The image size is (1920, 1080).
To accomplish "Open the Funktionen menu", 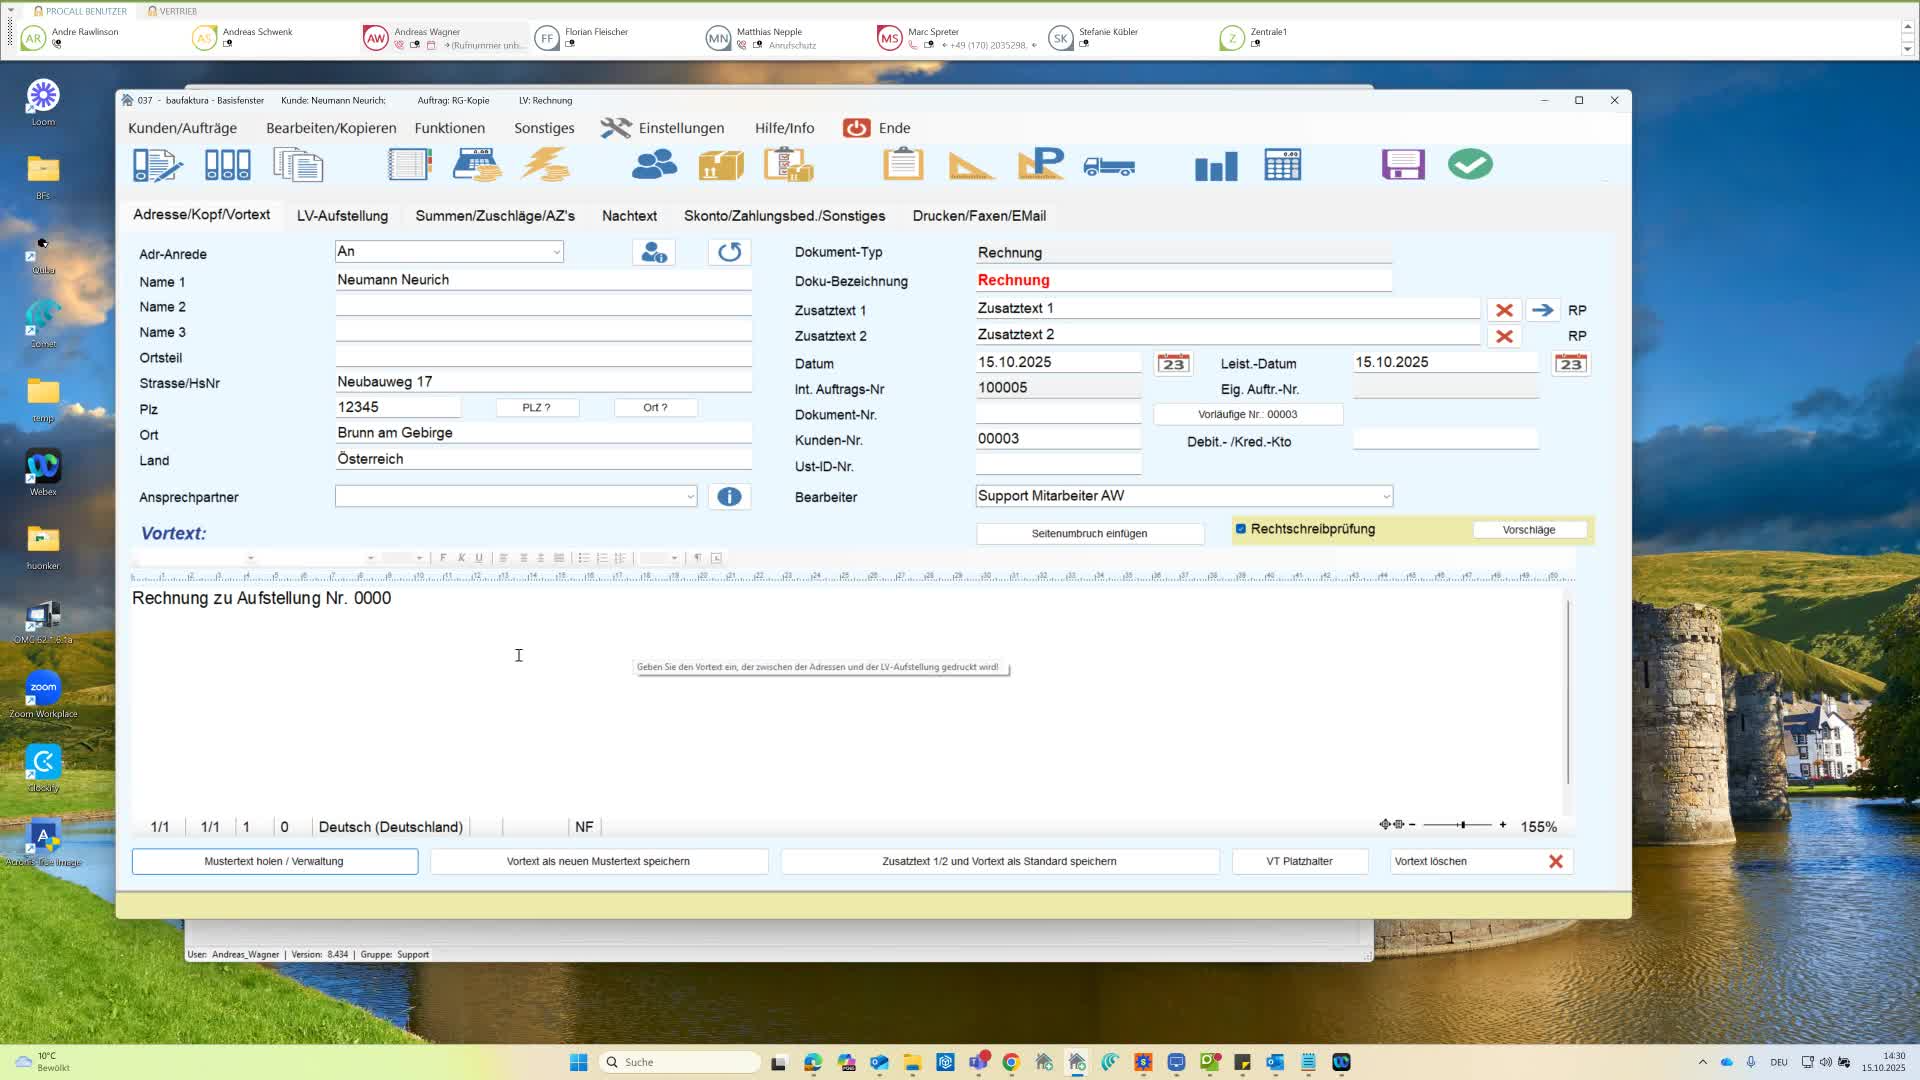I will click(x=449, y=128).
